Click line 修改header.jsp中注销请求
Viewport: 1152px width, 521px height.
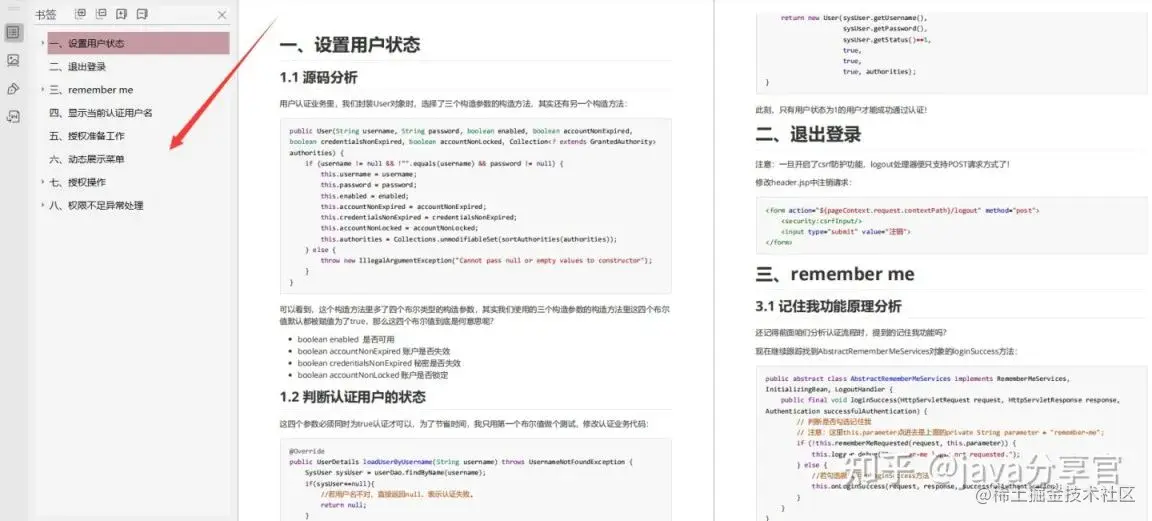tap(805, 182)
